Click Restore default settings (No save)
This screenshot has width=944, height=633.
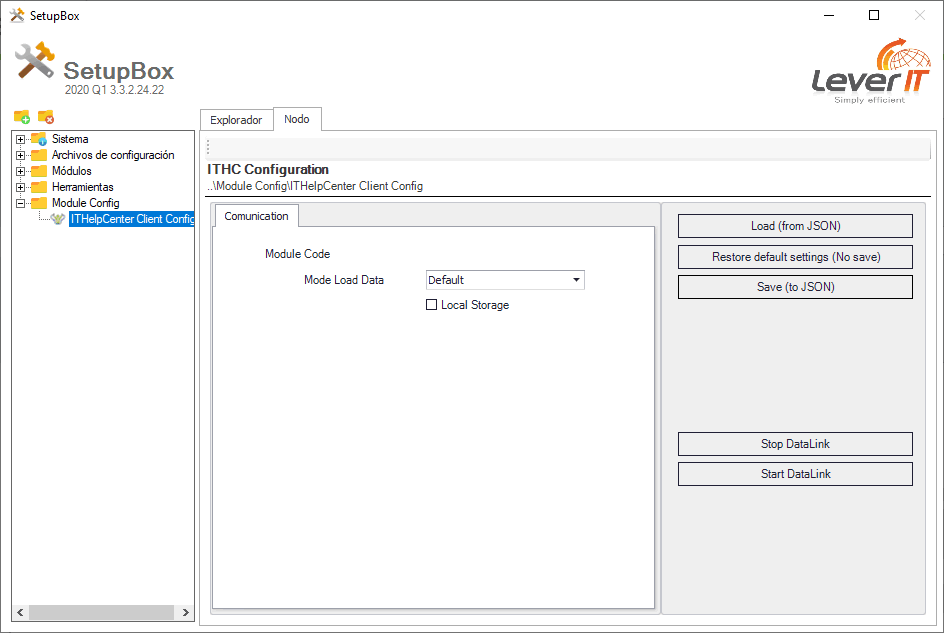[795, 257]
